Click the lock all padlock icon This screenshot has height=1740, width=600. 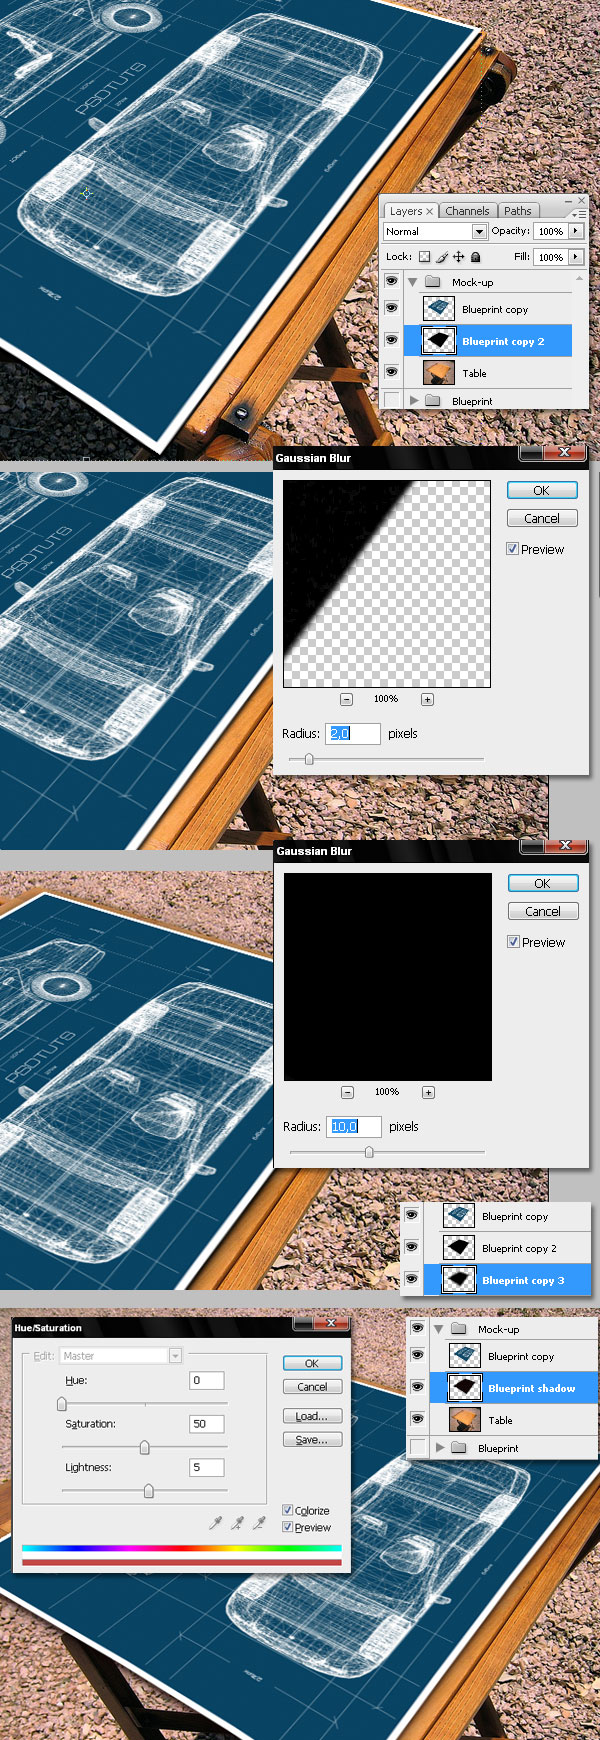pos(476,257)
